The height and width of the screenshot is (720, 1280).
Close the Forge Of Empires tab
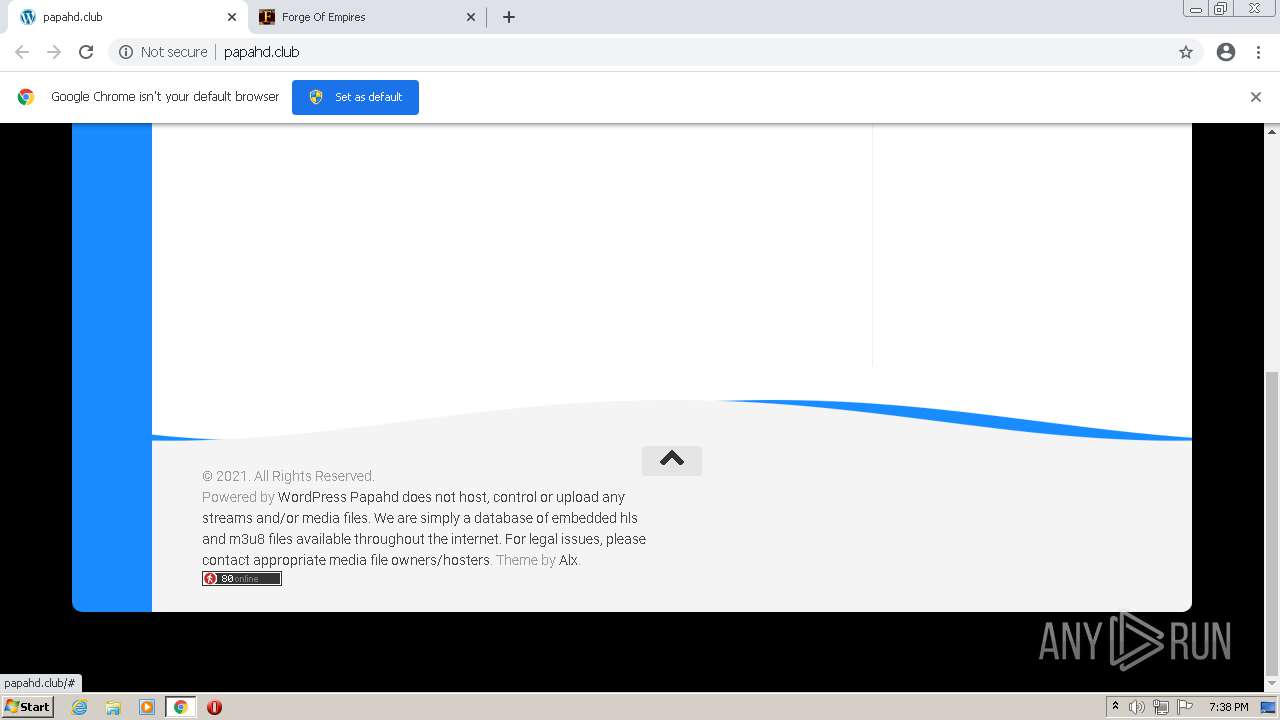pyautogui.click(x=471, y=17)
